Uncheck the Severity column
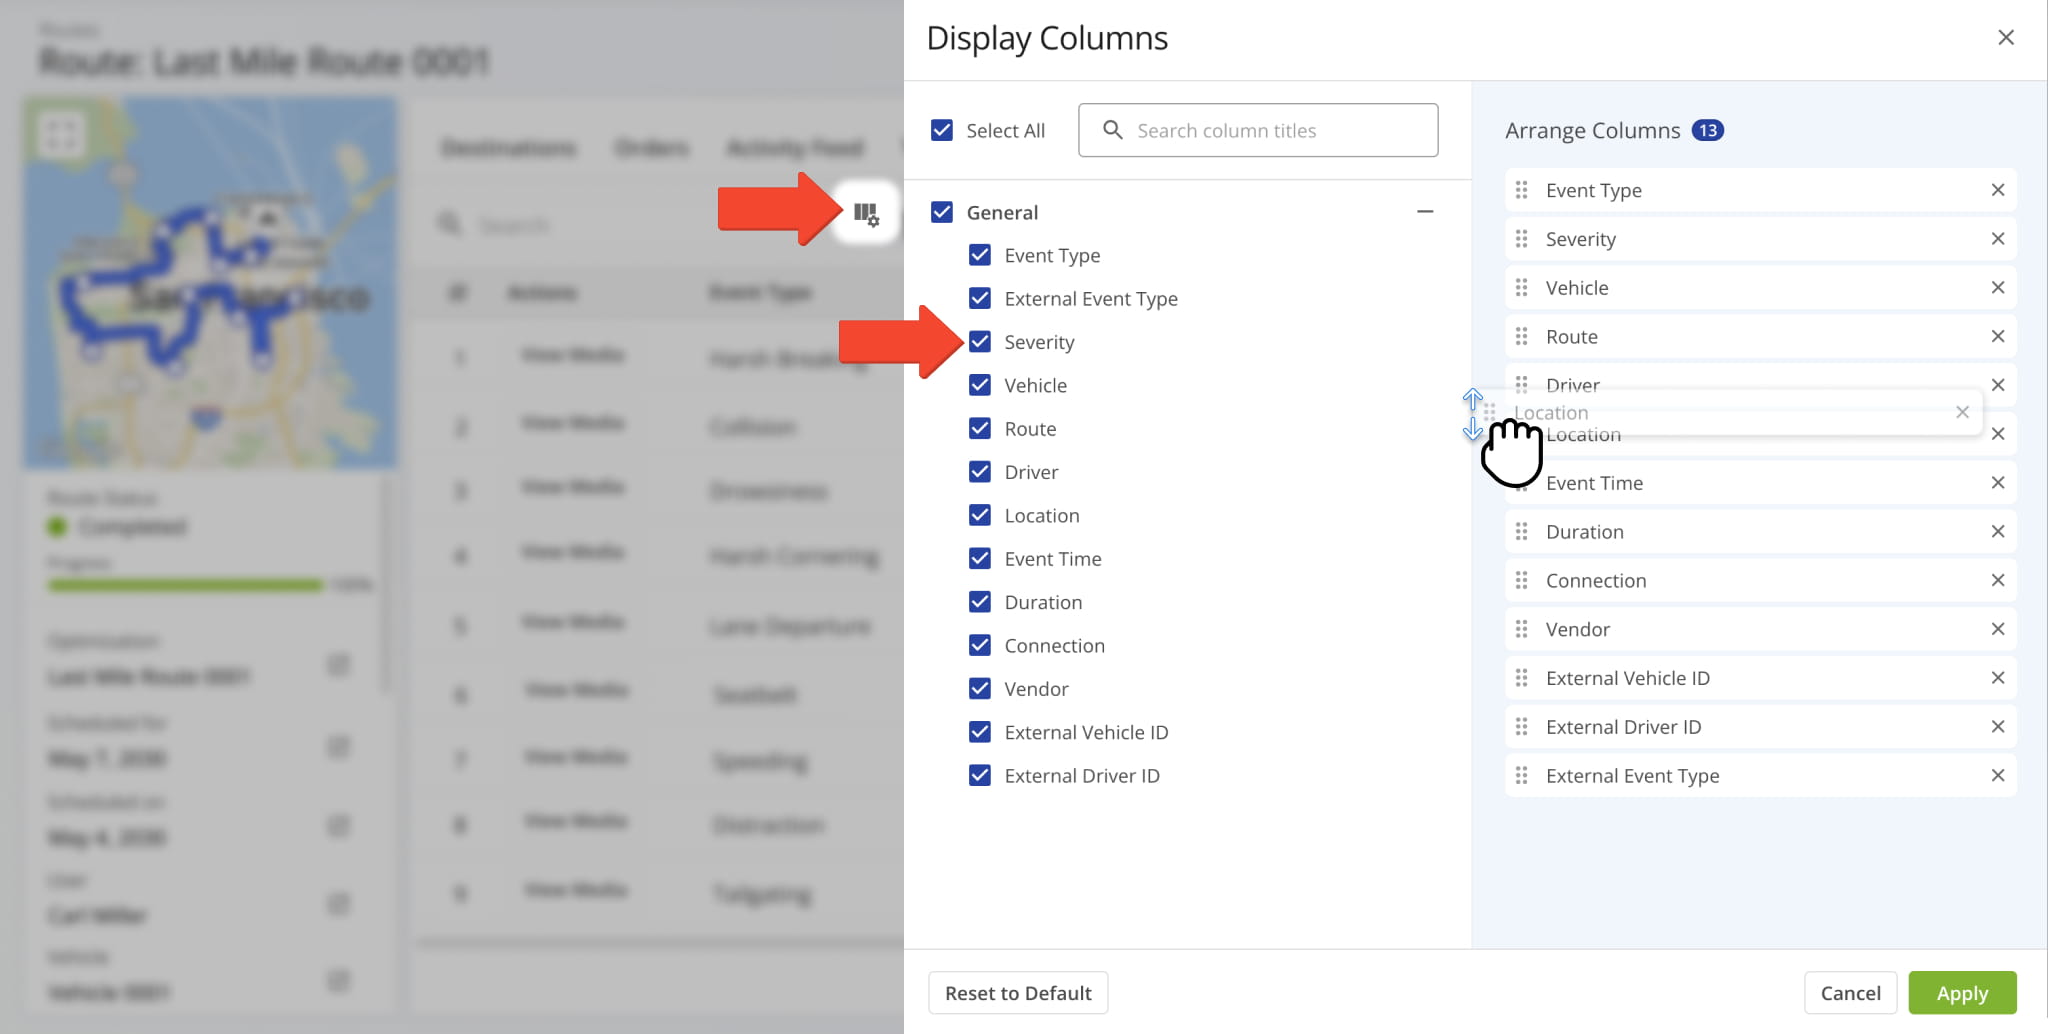2048x1034 pixels. (980, 342)
